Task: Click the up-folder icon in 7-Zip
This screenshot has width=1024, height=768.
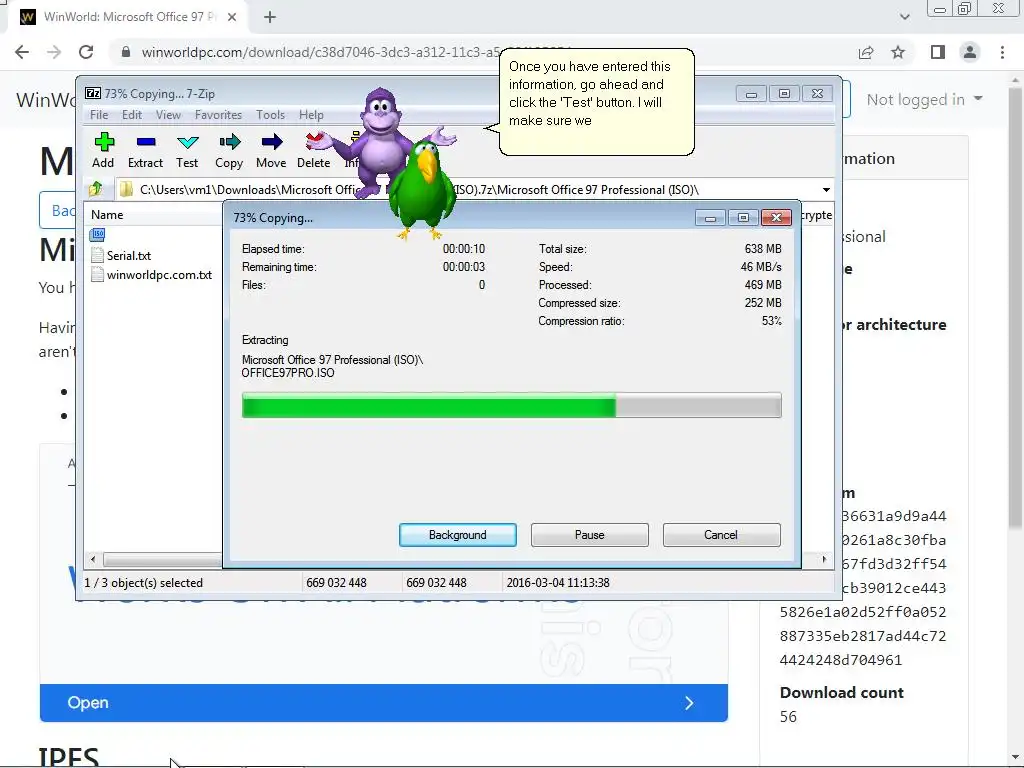Action: 95,189
